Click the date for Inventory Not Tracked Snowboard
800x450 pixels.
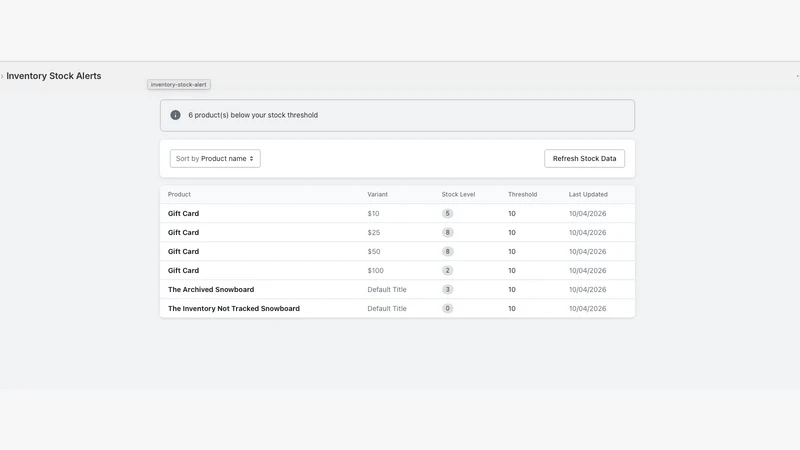588,309
